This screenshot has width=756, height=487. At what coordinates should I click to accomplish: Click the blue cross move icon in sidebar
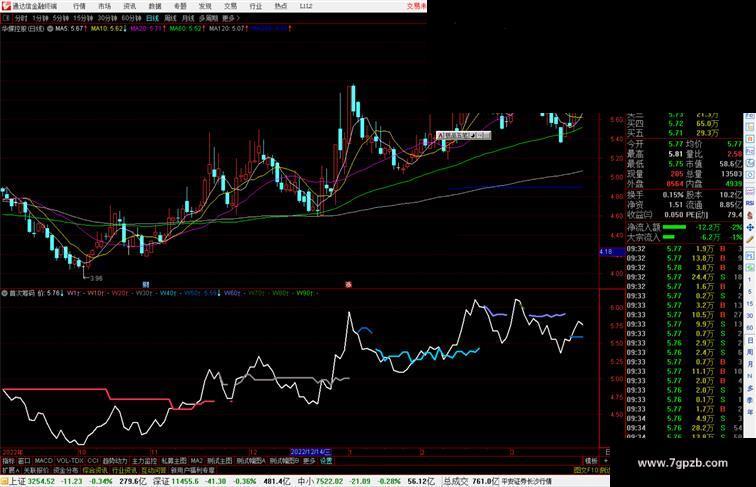pos(750,227)
